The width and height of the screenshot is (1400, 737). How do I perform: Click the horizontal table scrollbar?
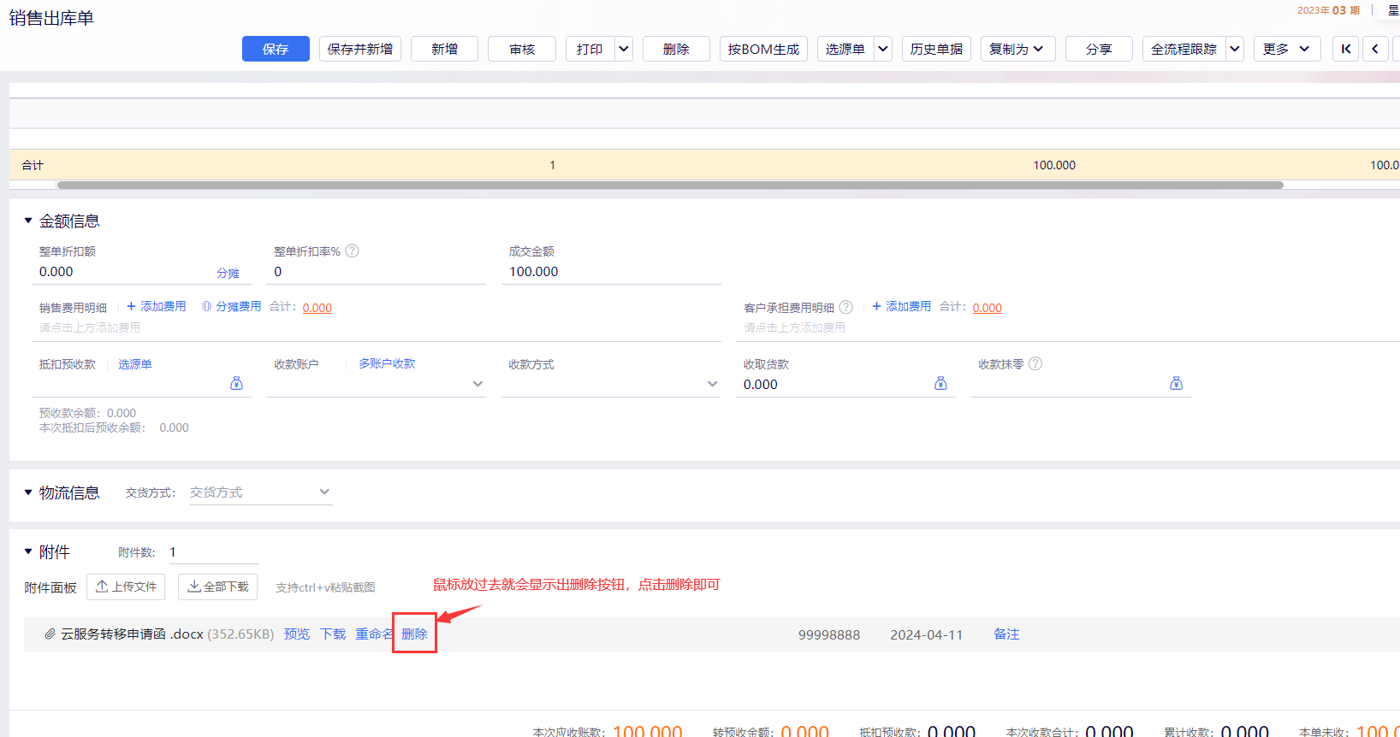(670, 185)
